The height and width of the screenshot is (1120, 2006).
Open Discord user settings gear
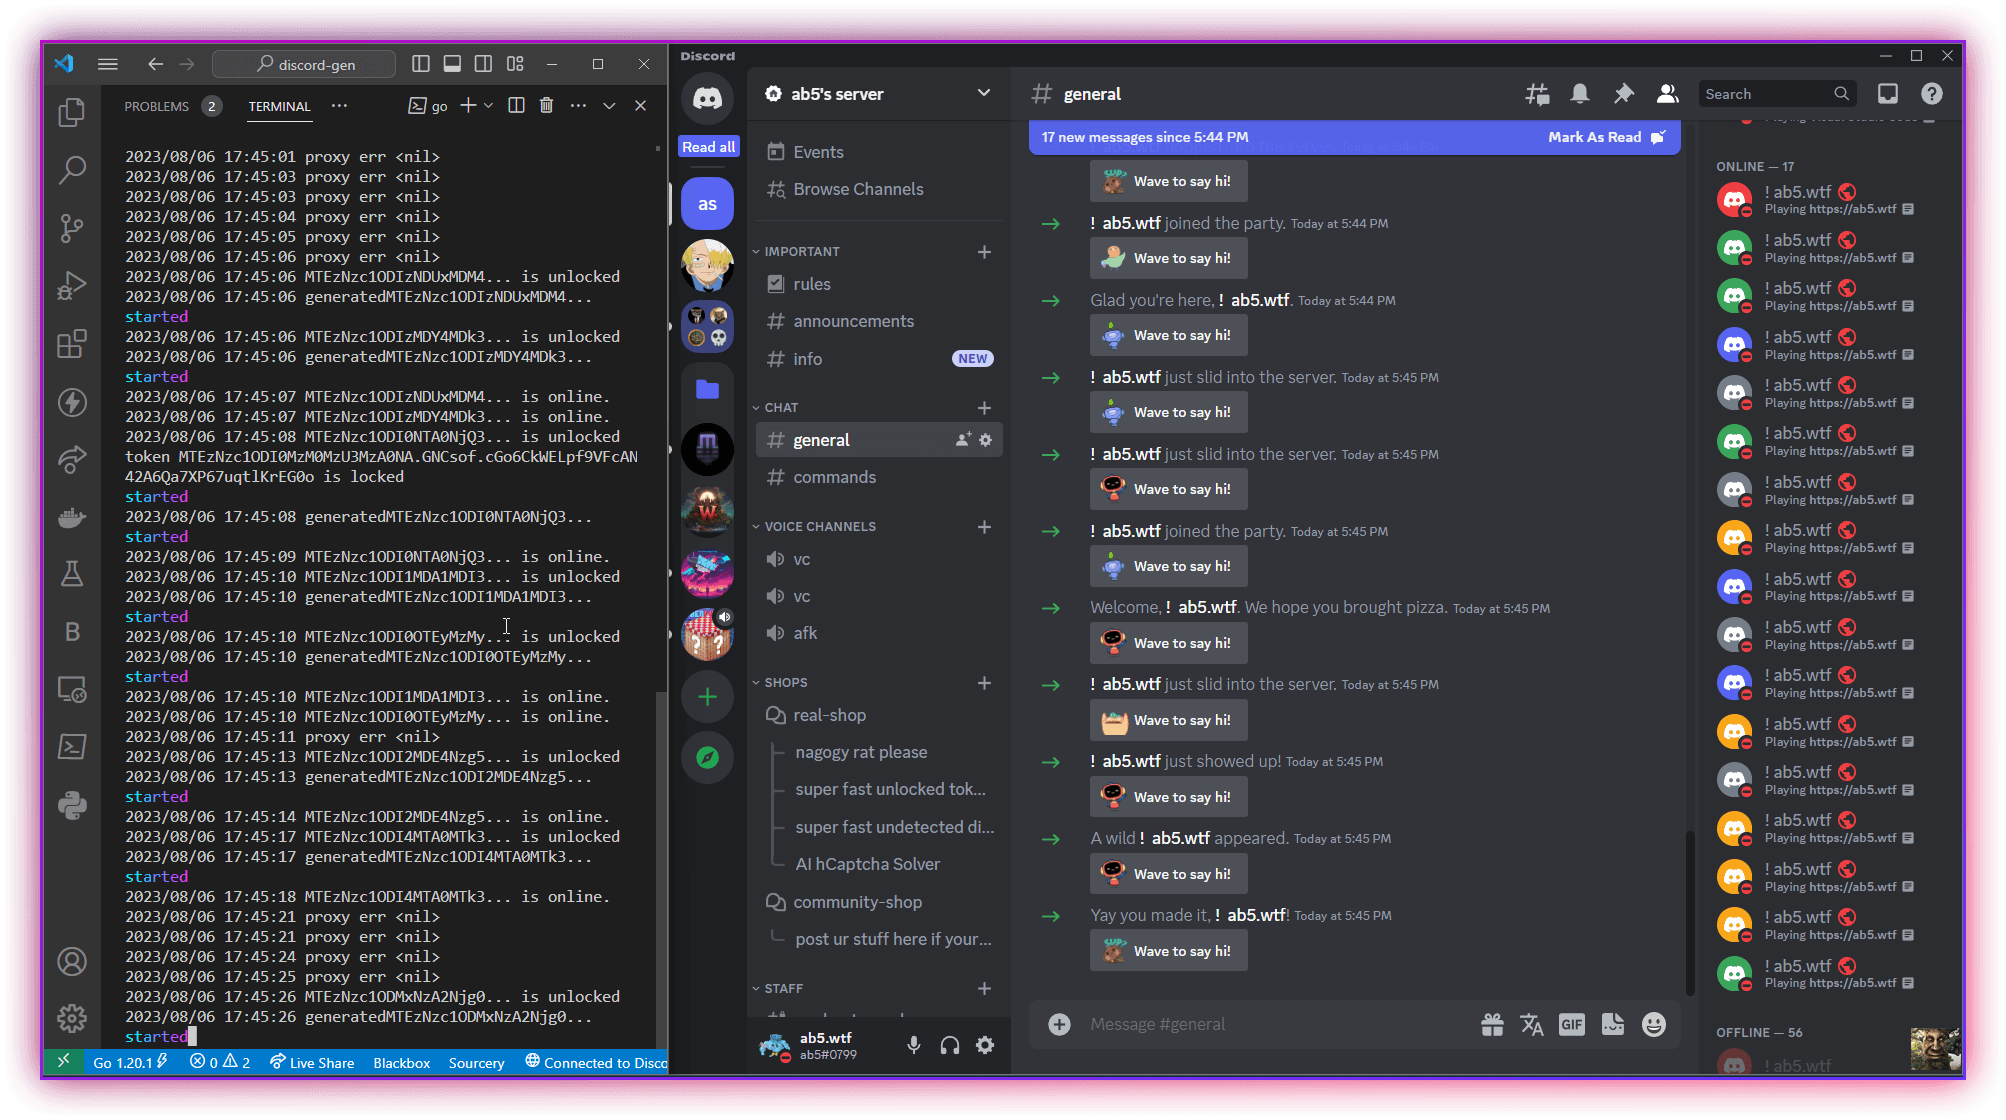[x=985, y=1045]
